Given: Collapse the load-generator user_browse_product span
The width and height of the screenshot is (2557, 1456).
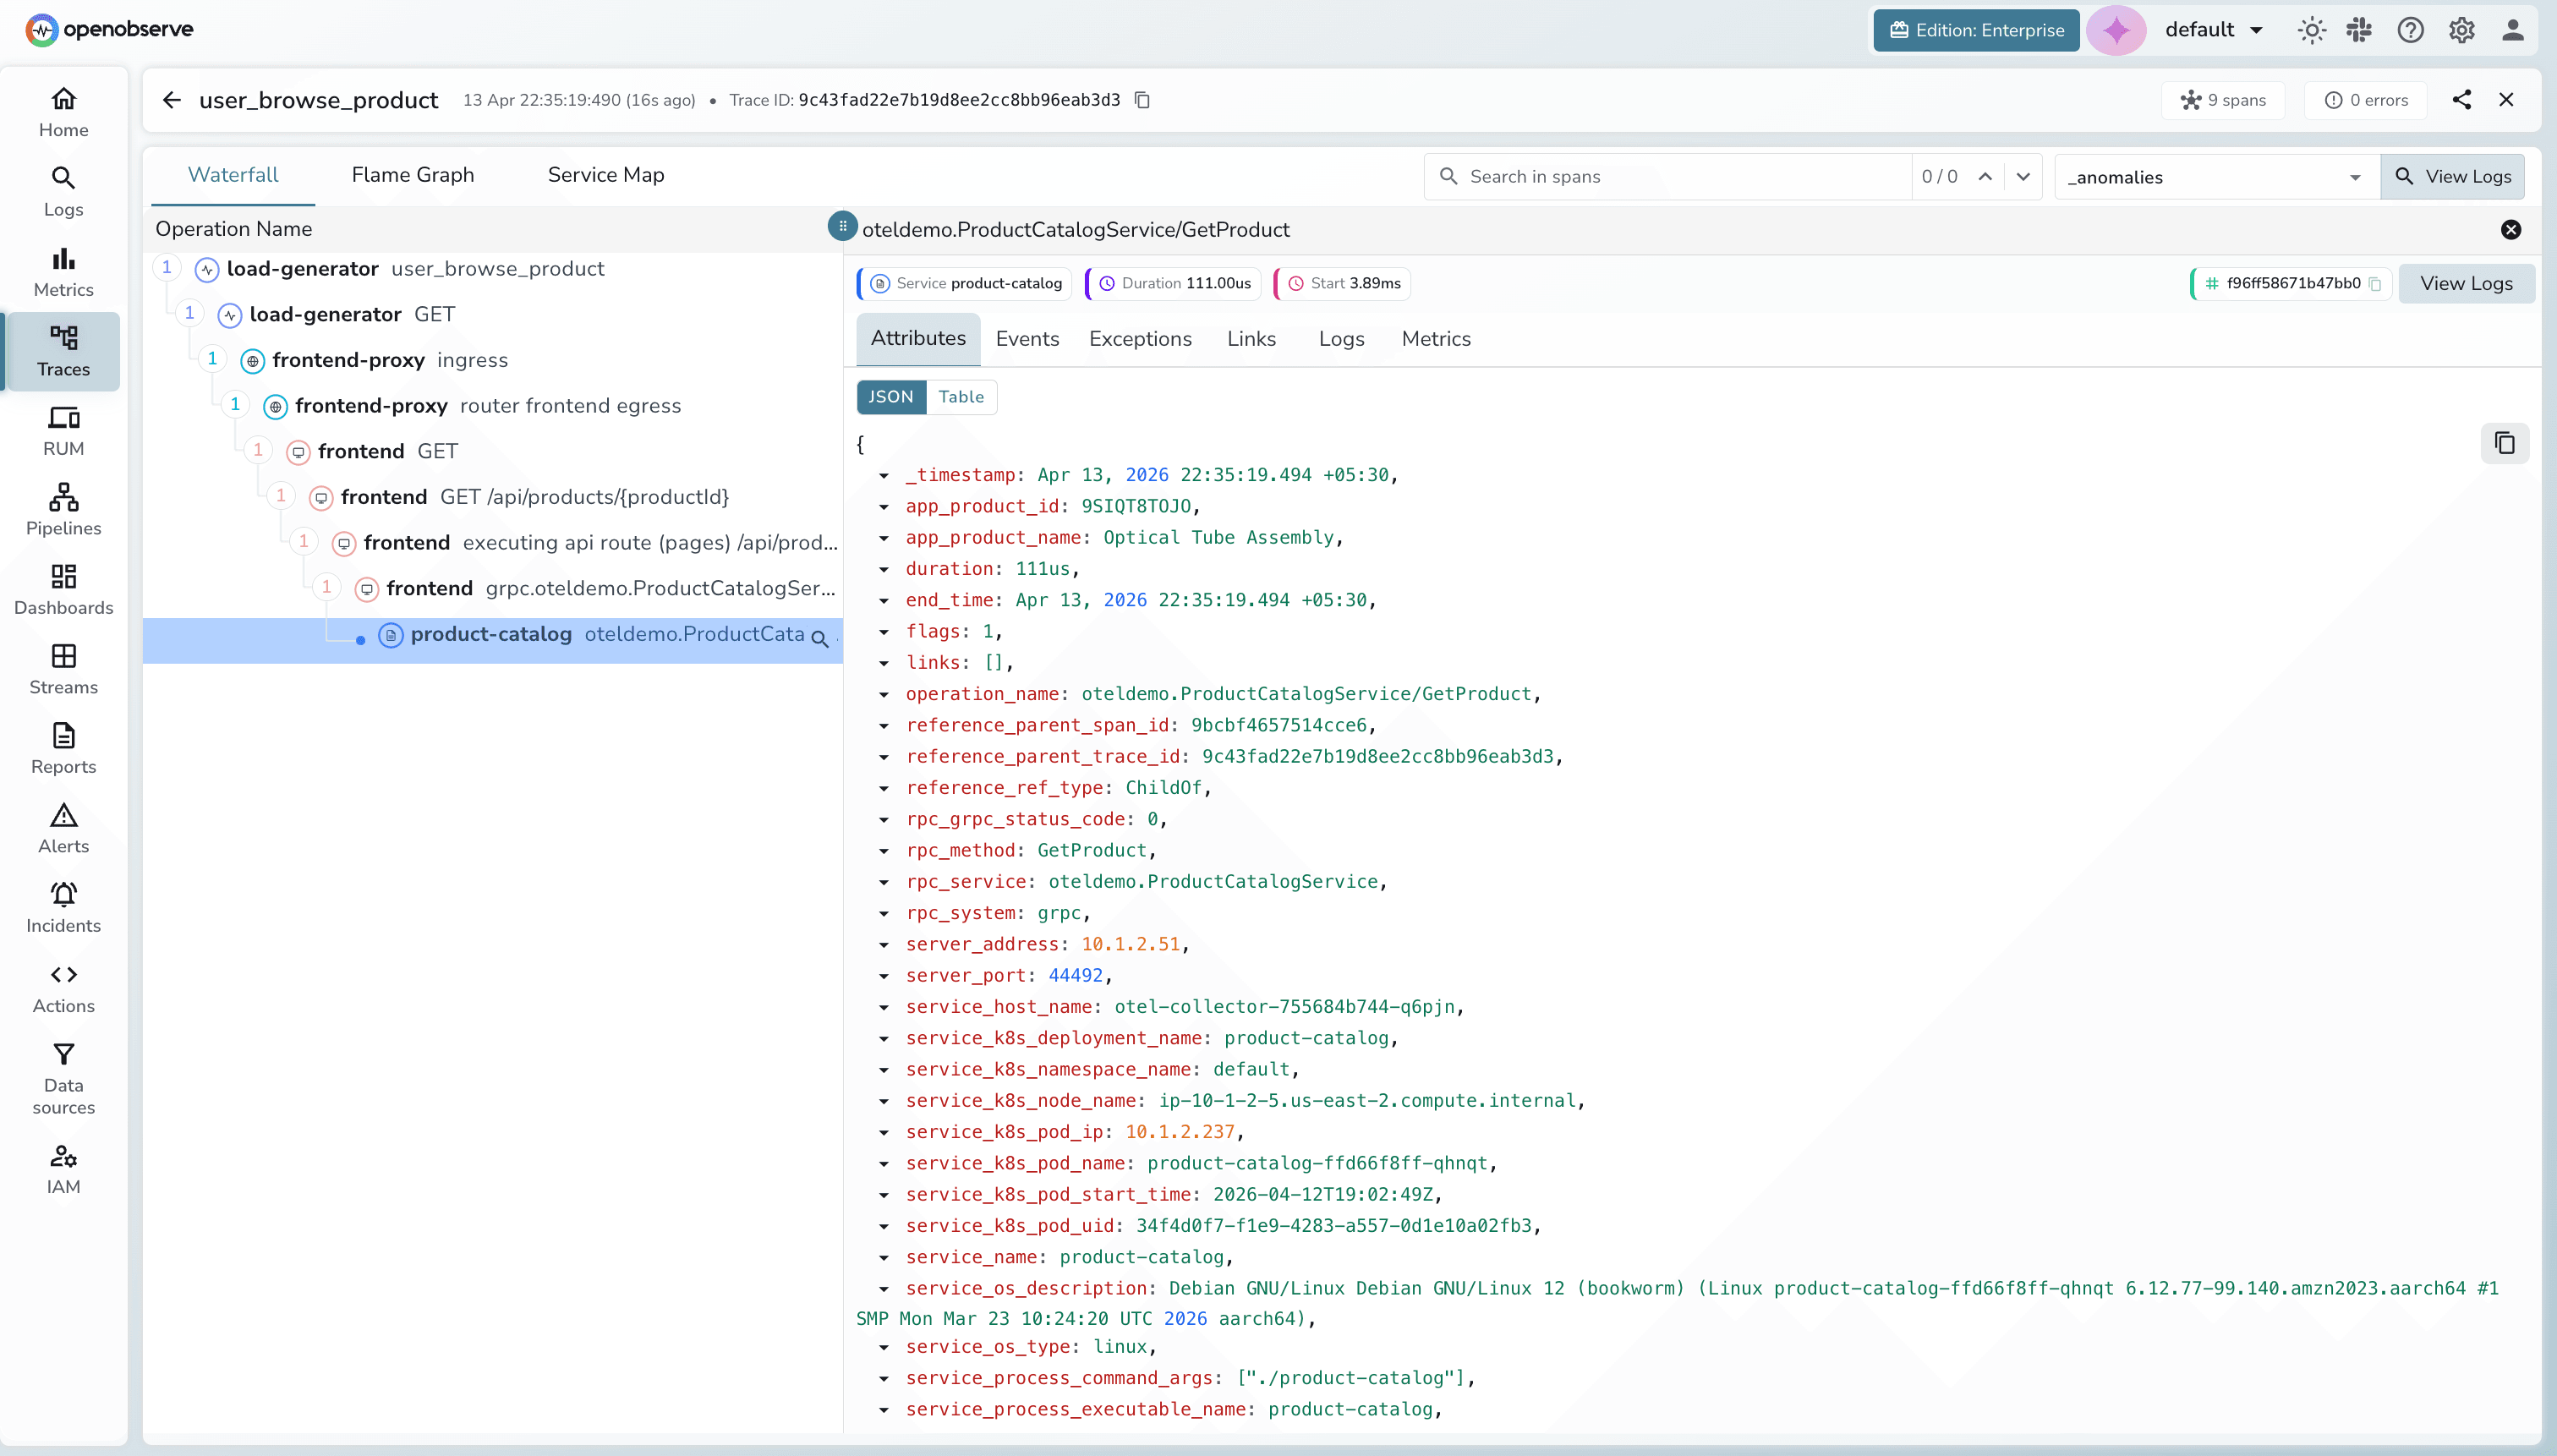Looking at the screenshot, I should coord(167,267).
